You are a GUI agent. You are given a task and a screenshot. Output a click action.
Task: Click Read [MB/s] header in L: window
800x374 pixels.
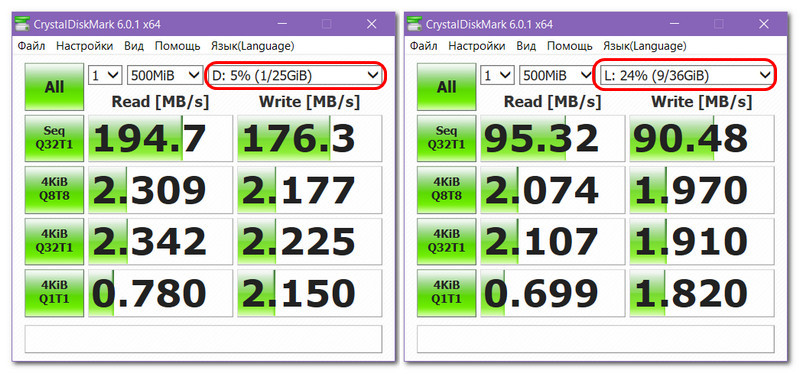(x=552, y=102)
